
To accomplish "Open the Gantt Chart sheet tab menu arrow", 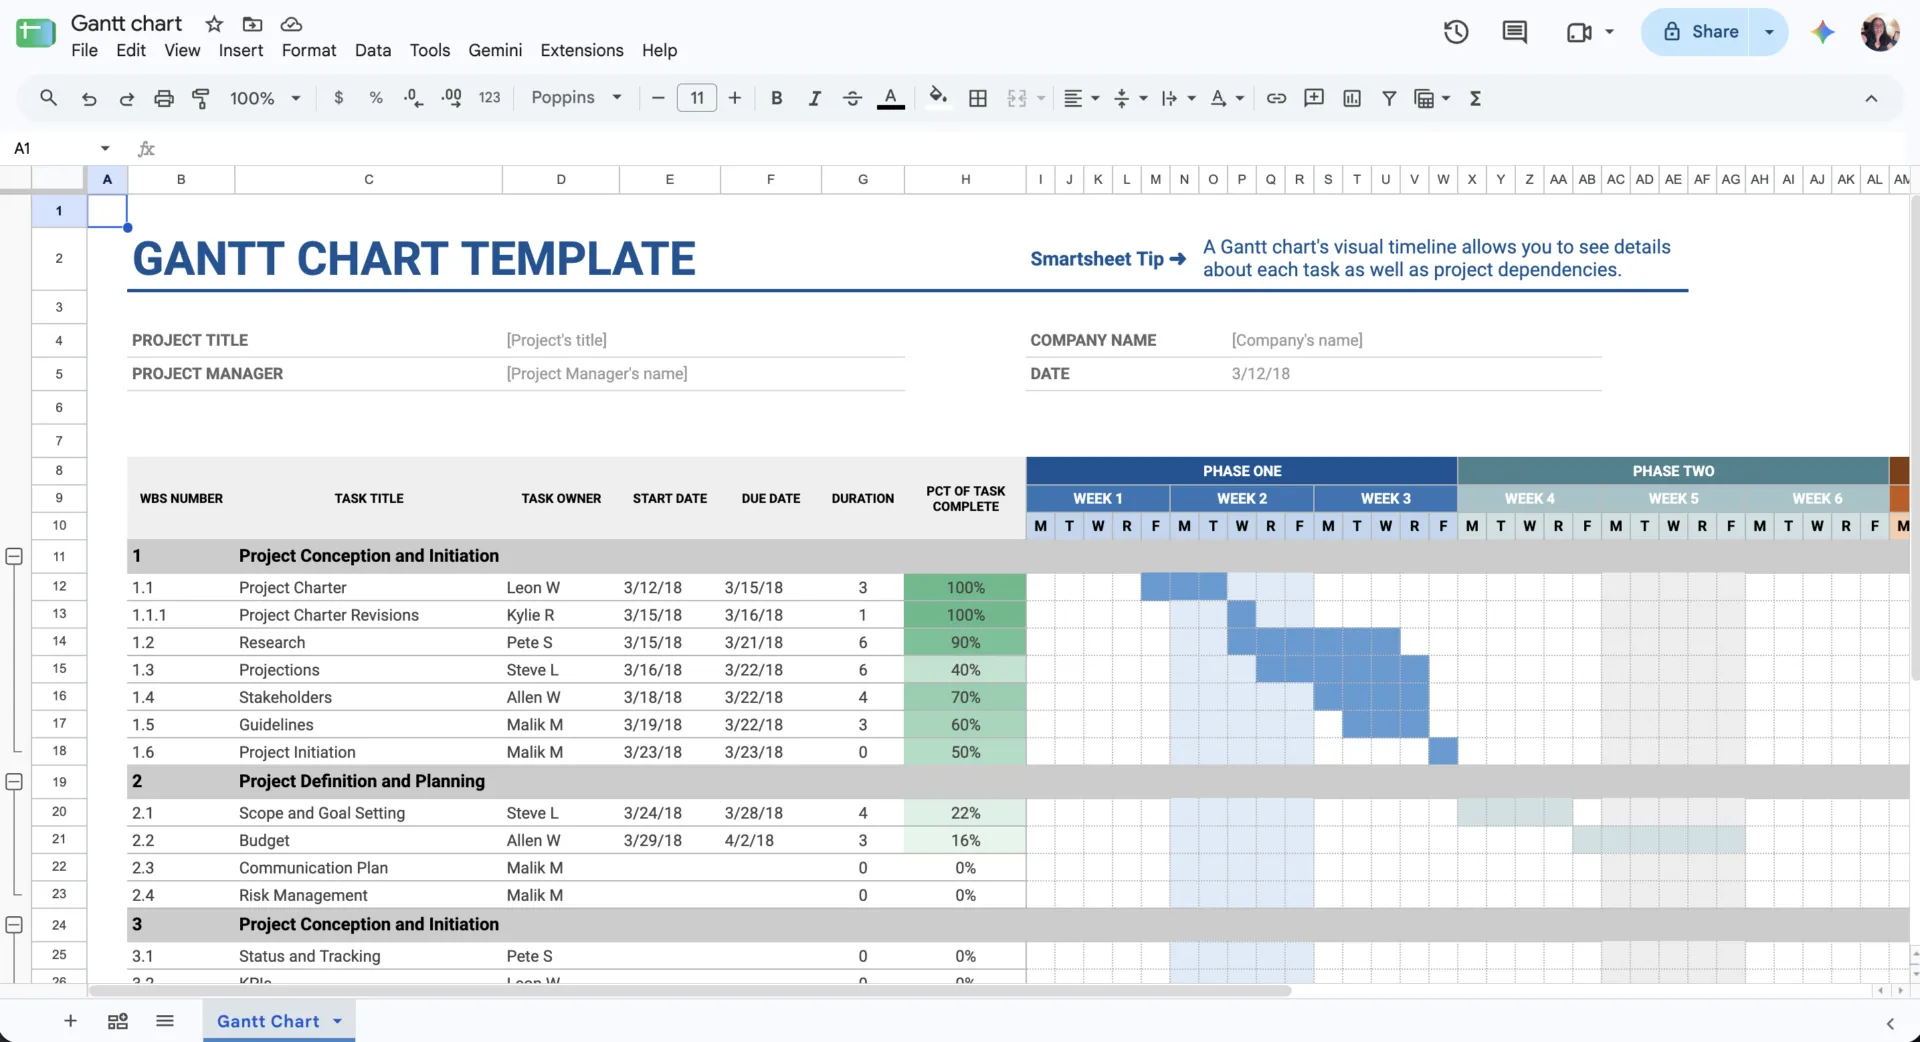I will point(338,1021).
